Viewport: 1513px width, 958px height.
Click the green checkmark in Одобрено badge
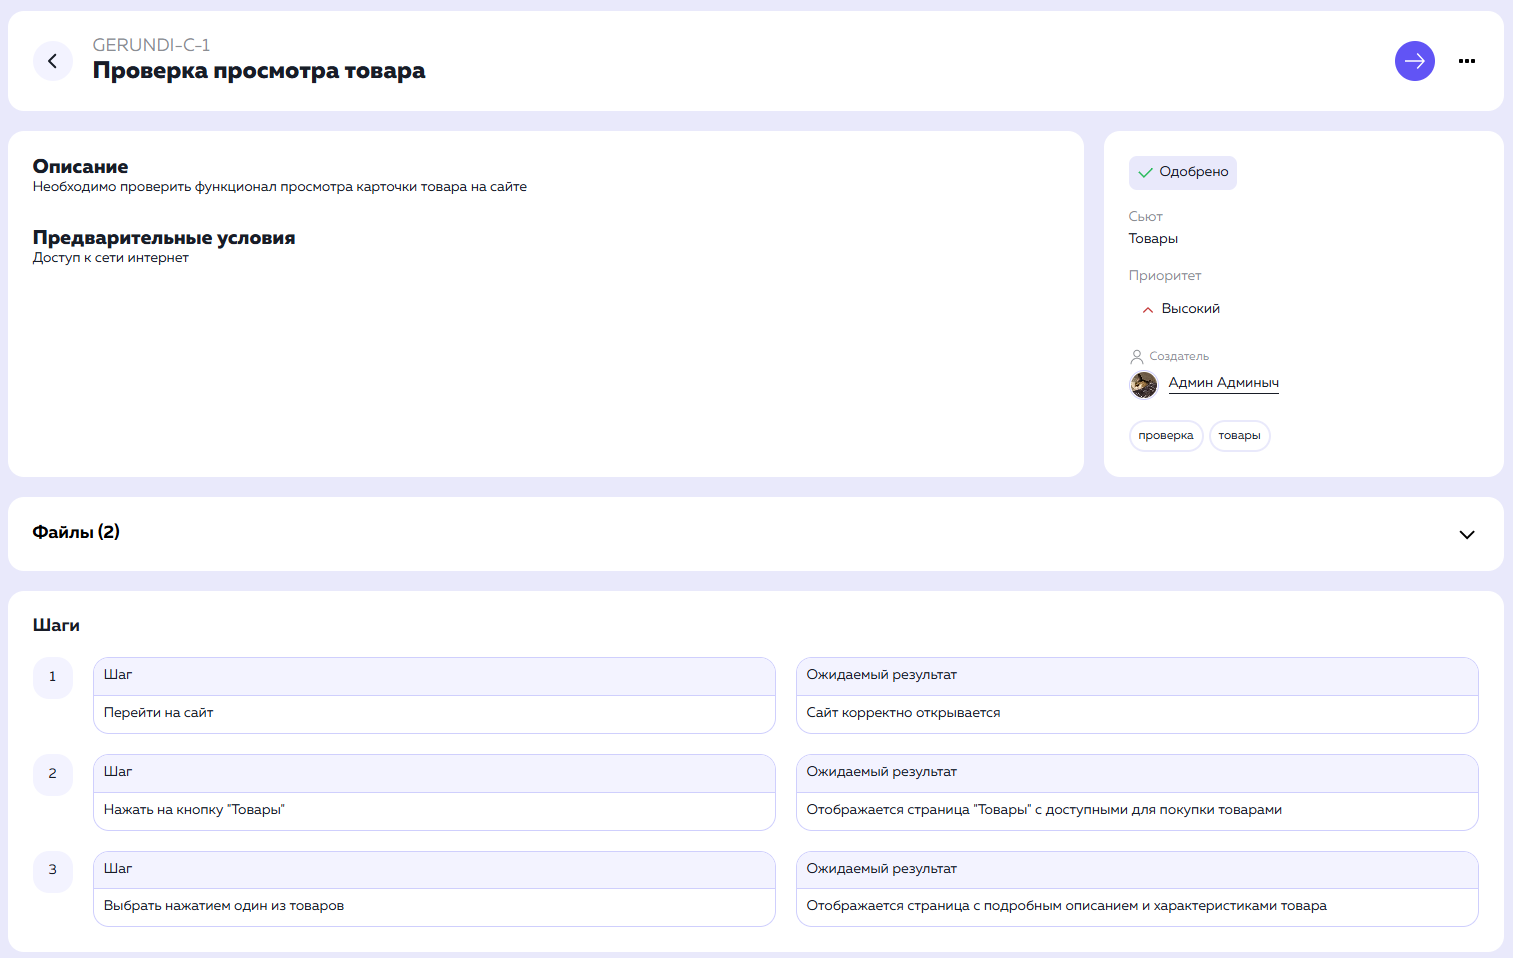[x=1146, y=172]
